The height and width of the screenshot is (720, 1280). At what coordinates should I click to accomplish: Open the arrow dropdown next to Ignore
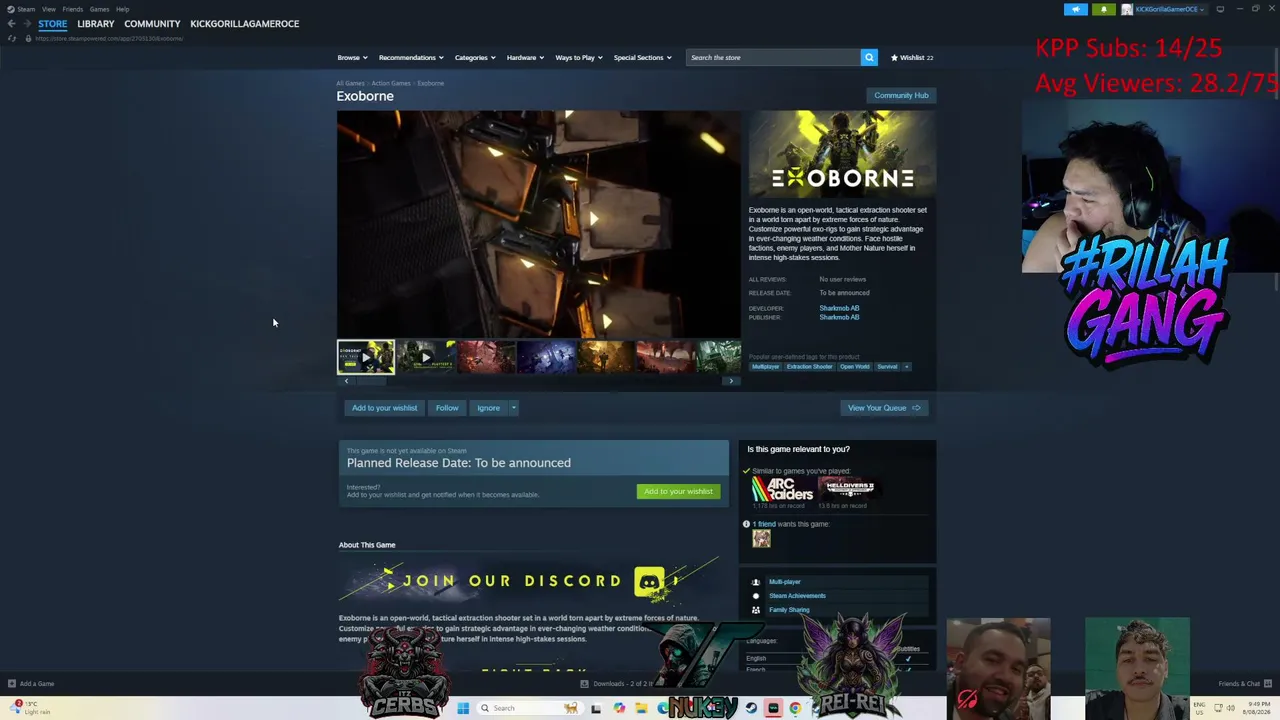(513, 408)
